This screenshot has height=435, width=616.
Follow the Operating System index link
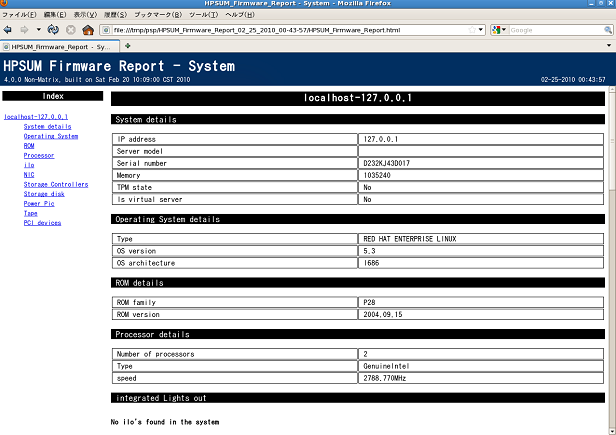point(51,136)
